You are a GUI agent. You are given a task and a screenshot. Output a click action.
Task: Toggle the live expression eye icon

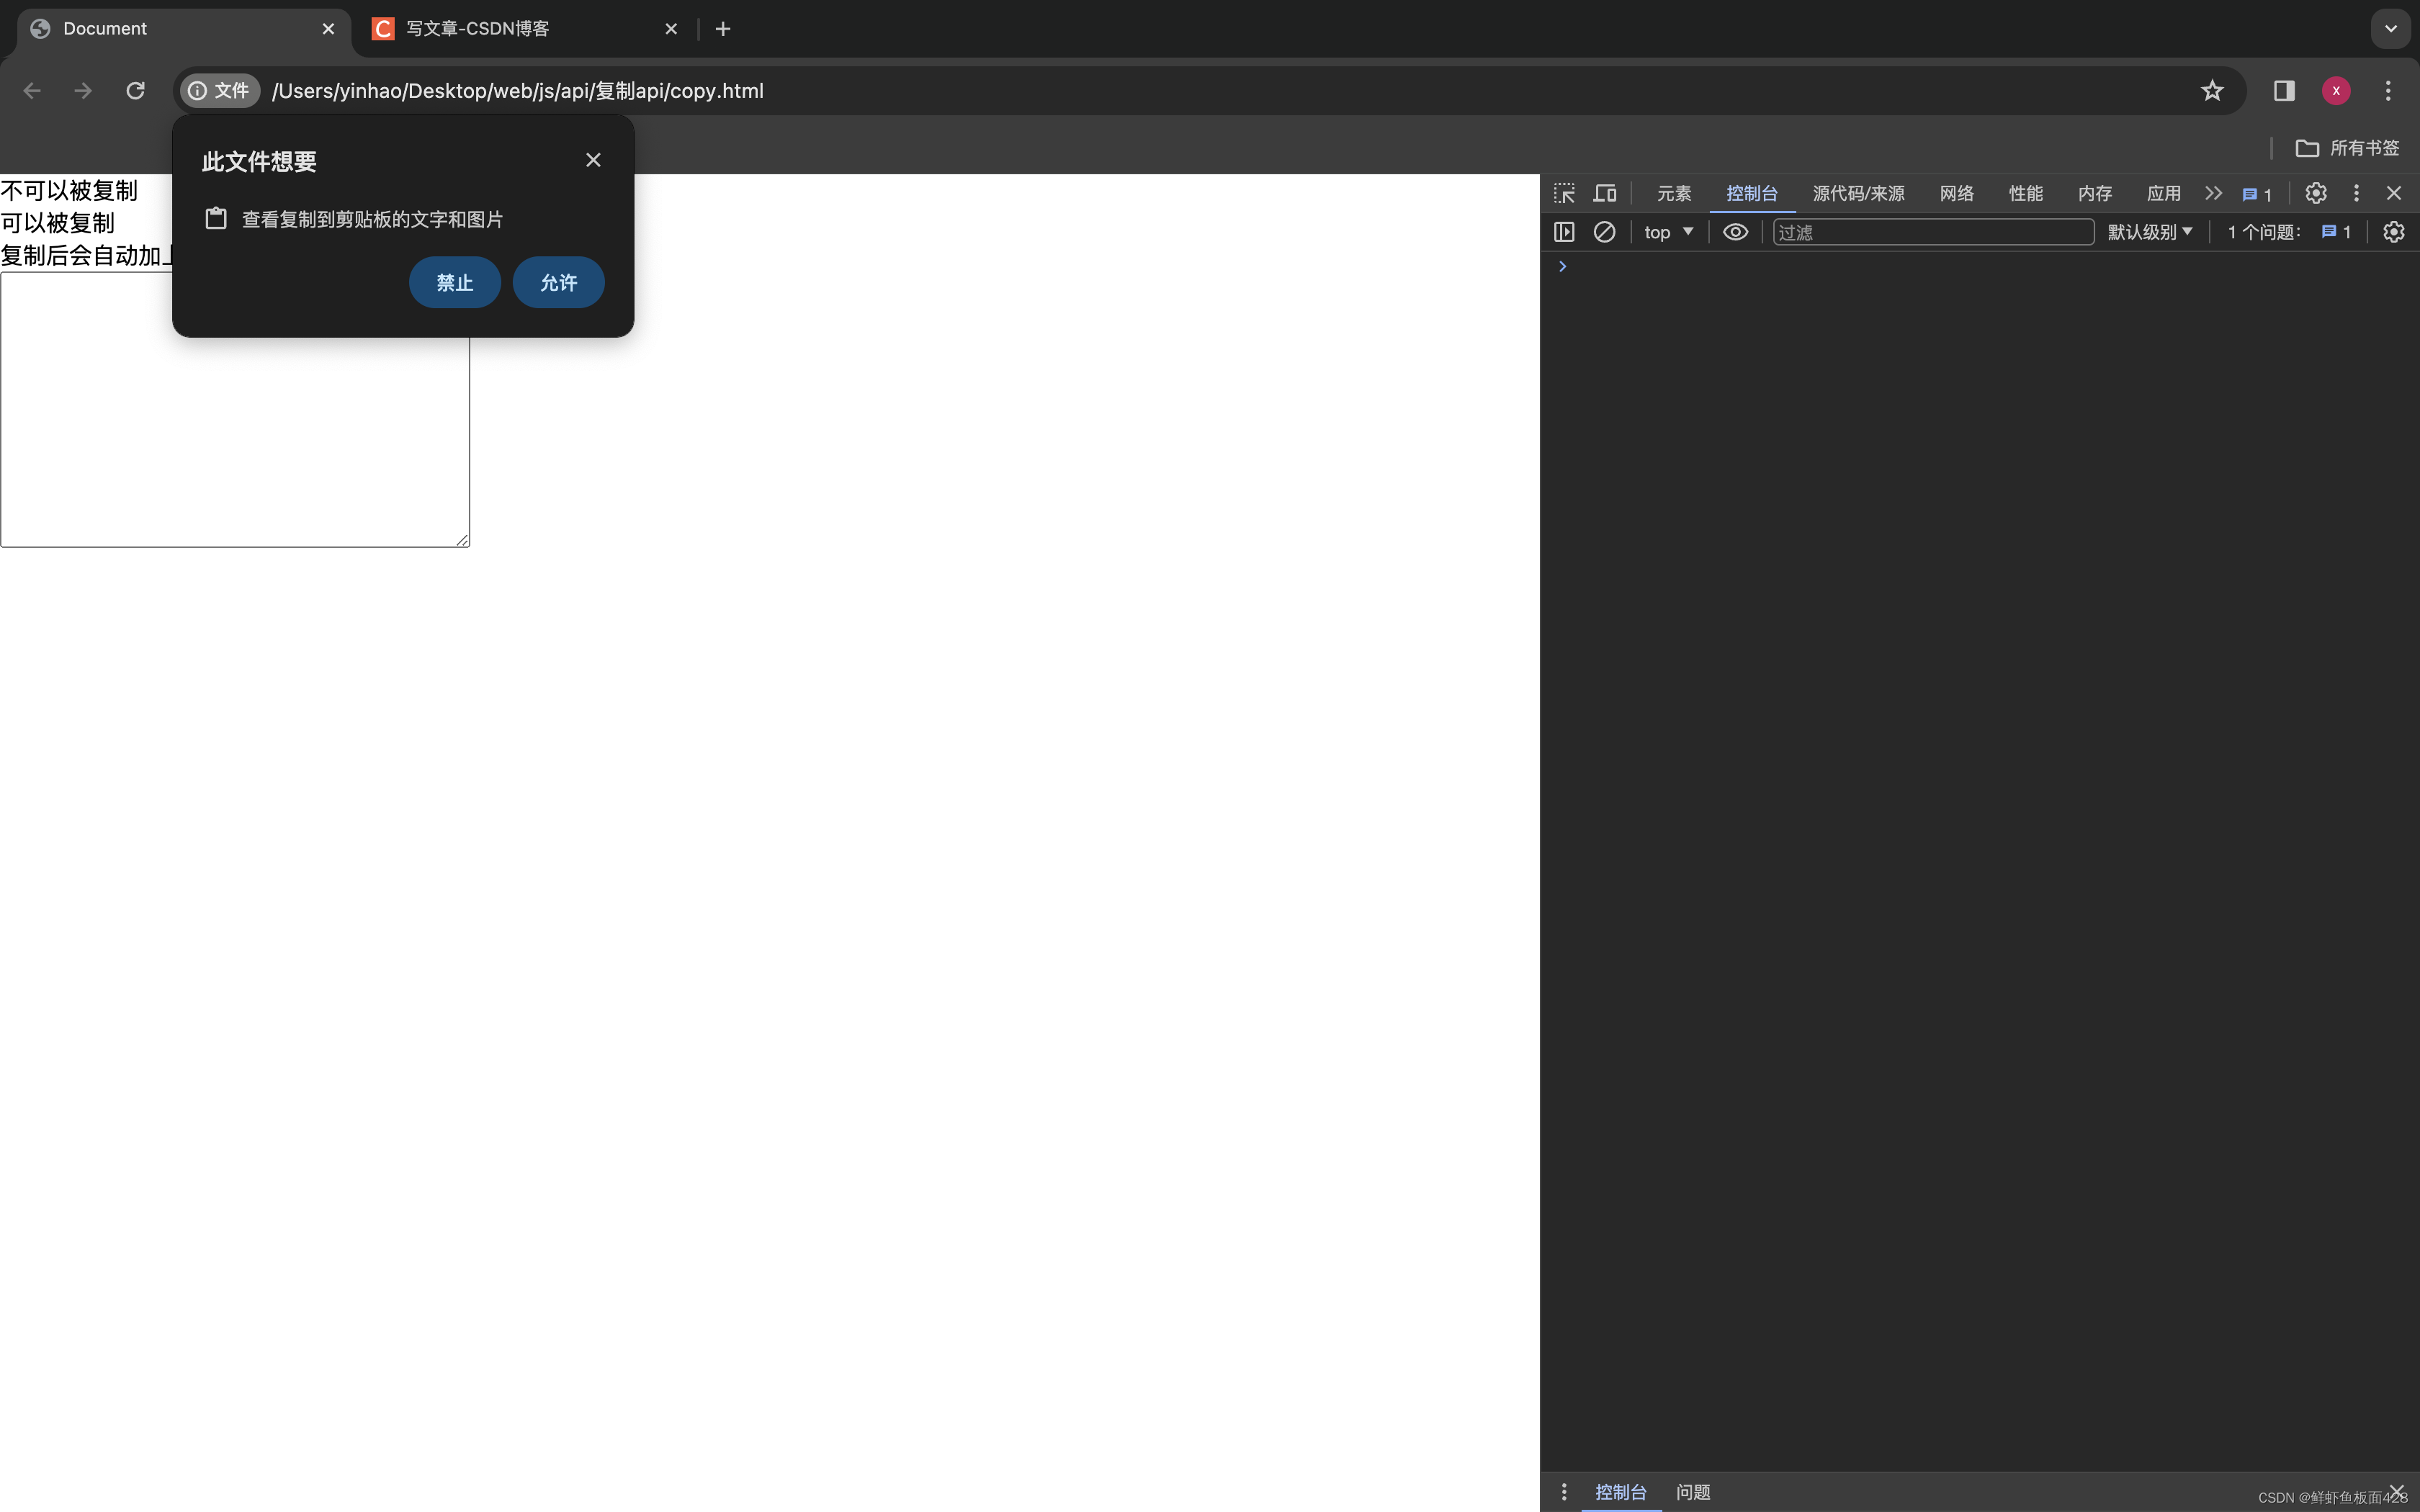point(1736,232)
